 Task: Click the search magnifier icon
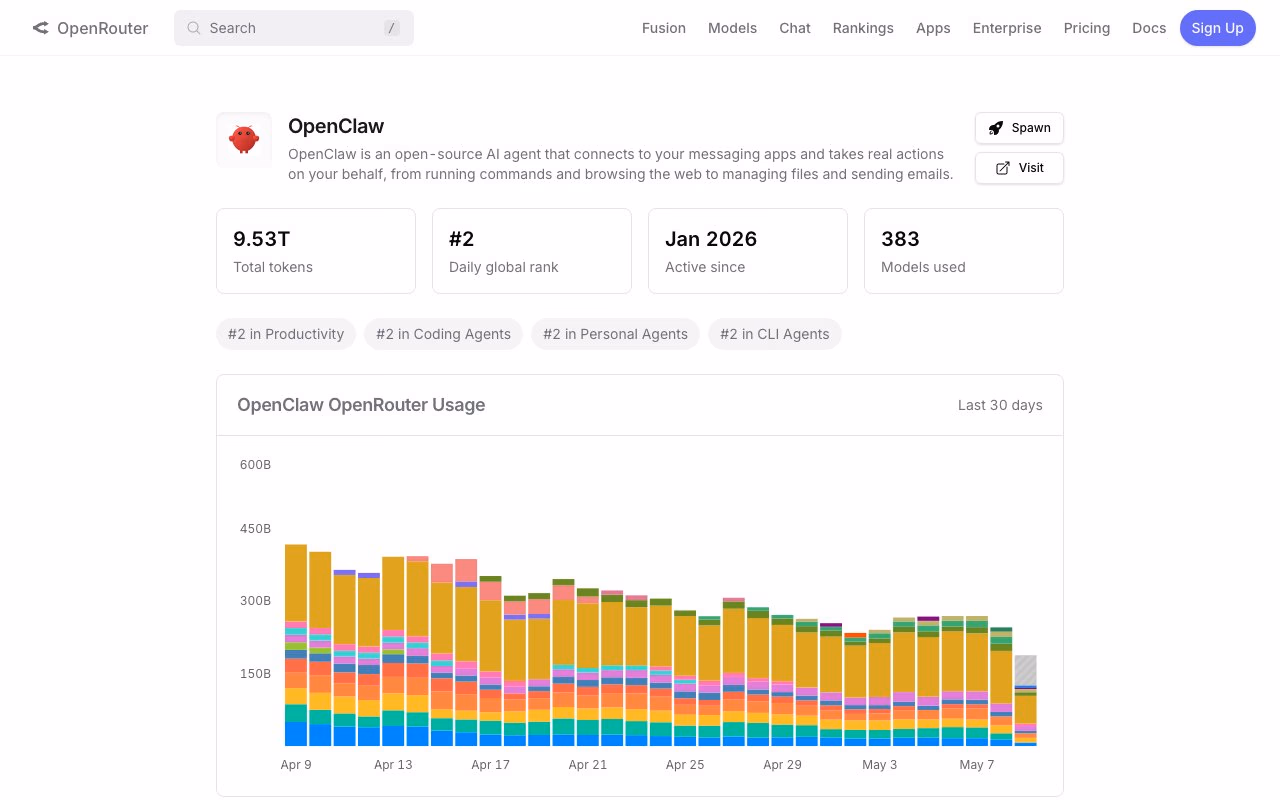(x=194, y=28)
